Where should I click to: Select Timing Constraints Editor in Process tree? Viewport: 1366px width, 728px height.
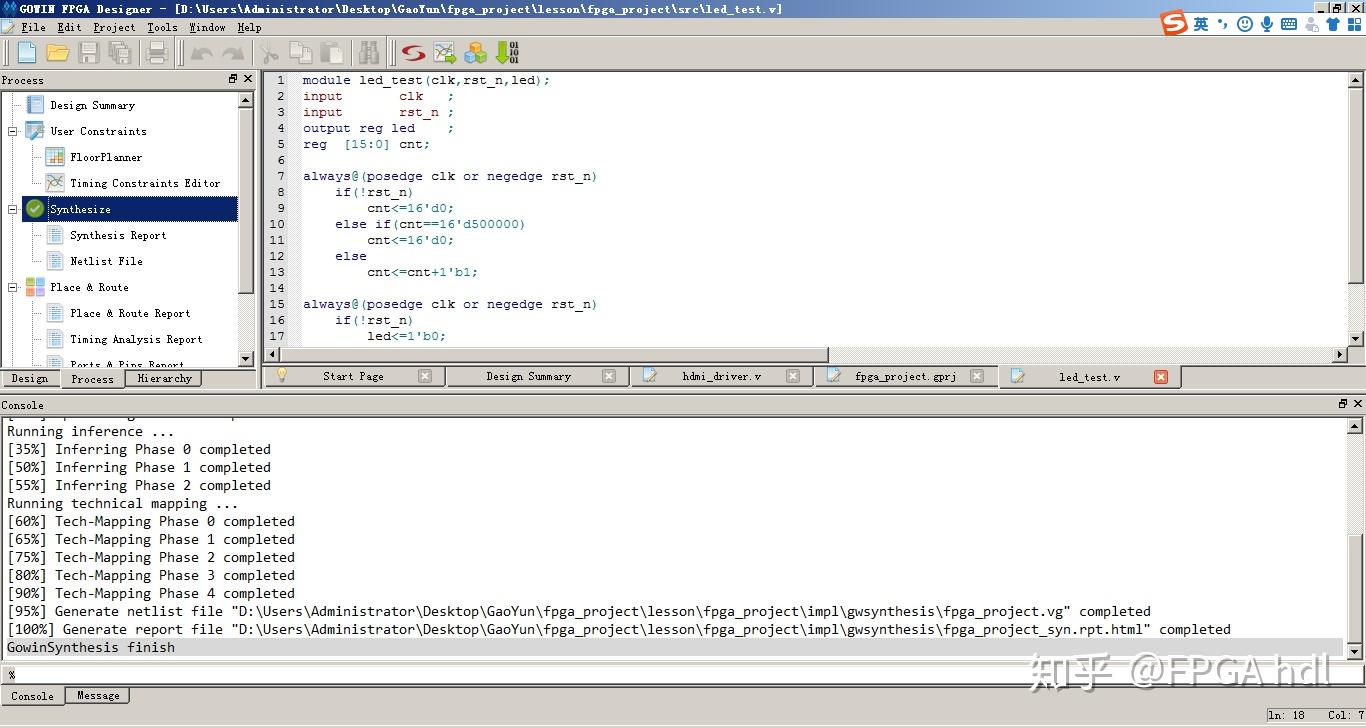145,183
